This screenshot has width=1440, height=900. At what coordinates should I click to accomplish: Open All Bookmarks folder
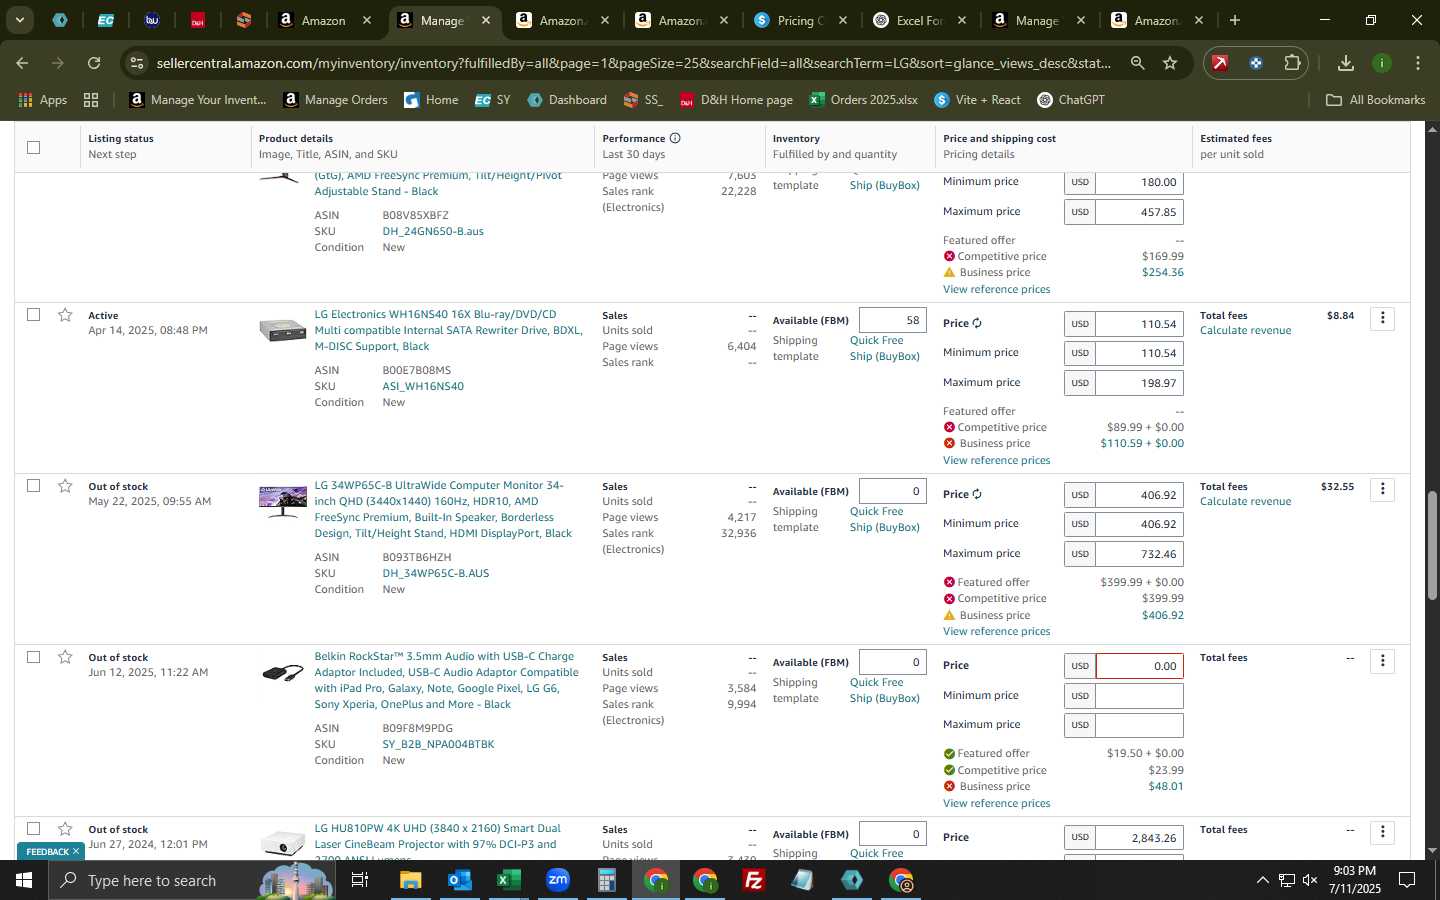pyautogui.click(x=1375, y=100)
